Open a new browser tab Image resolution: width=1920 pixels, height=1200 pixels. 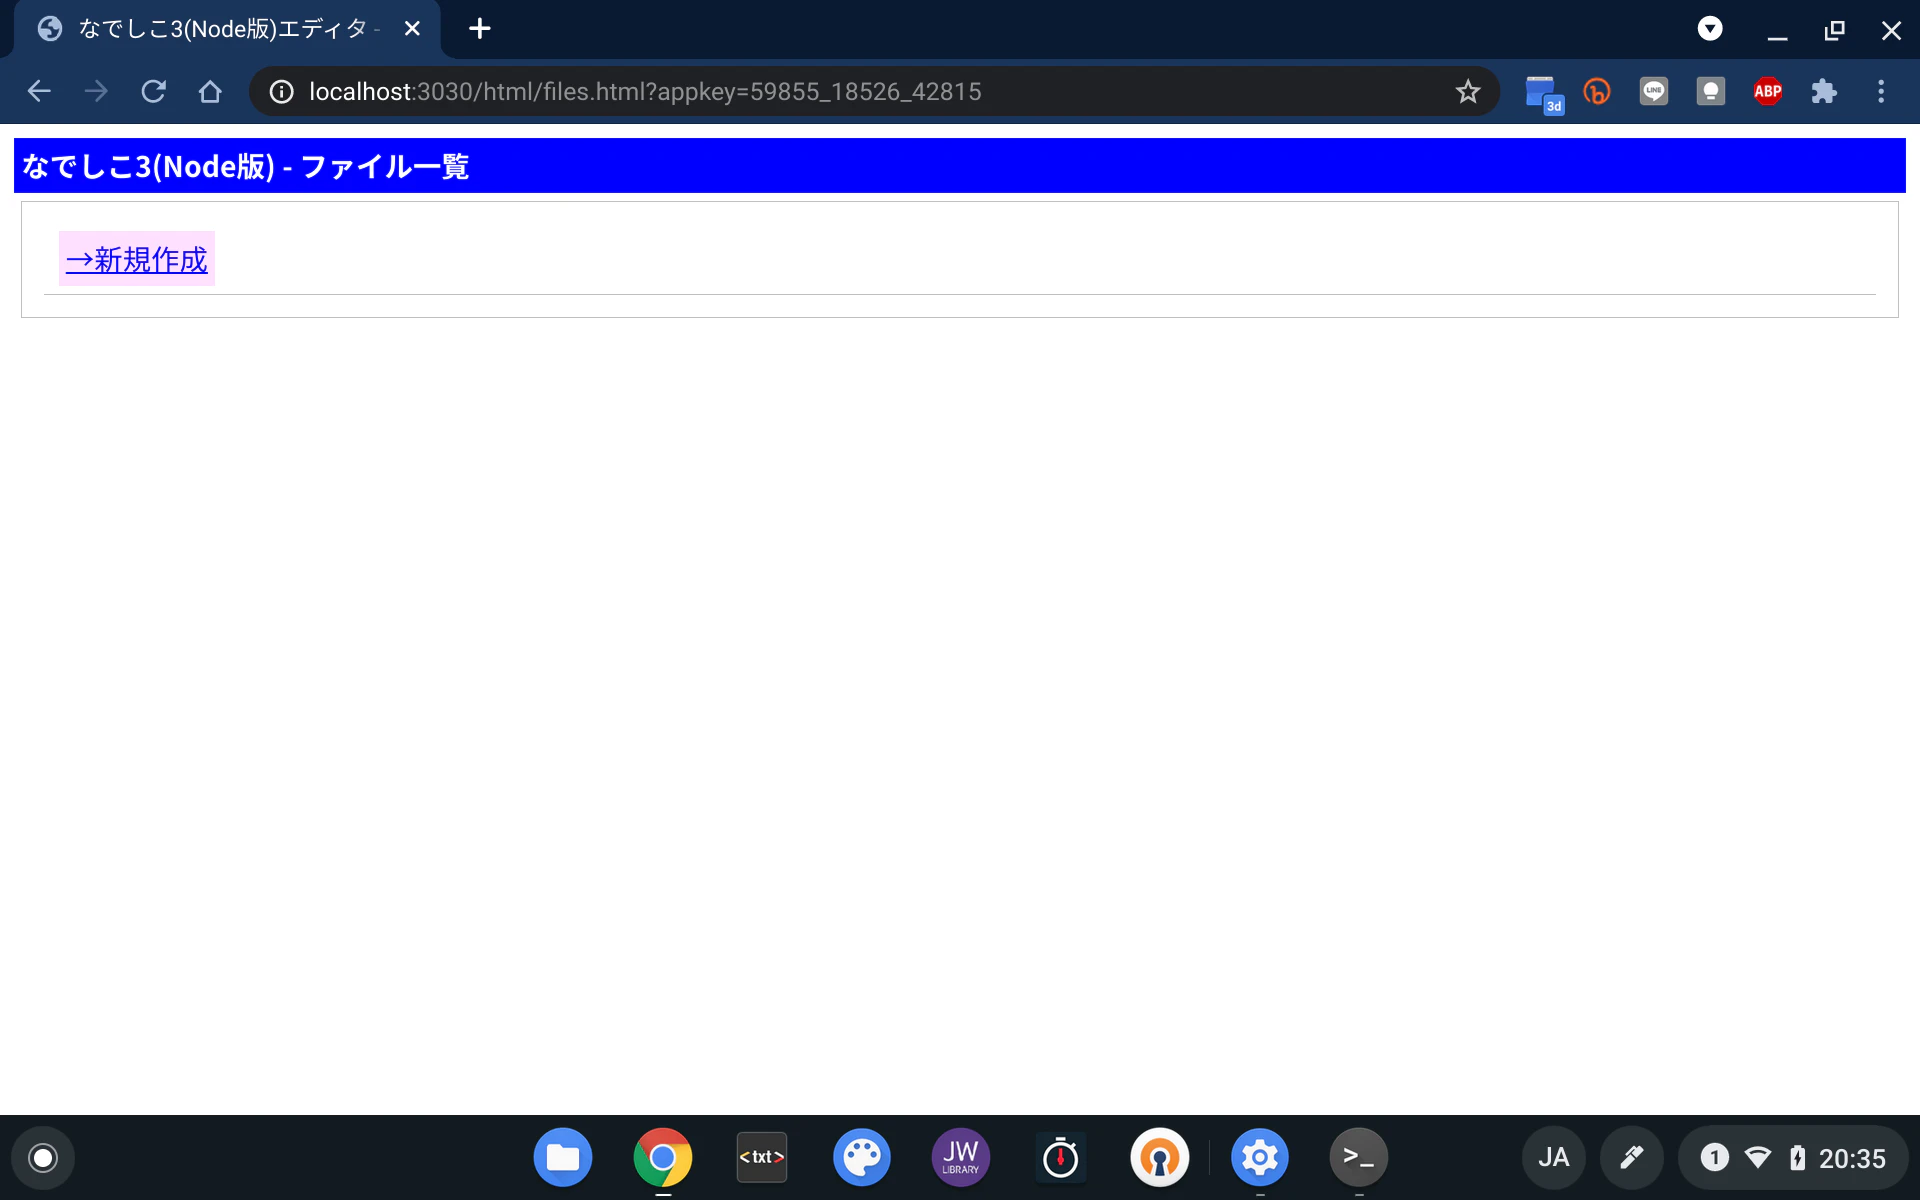pyautogui.click(x=480, y=29)
